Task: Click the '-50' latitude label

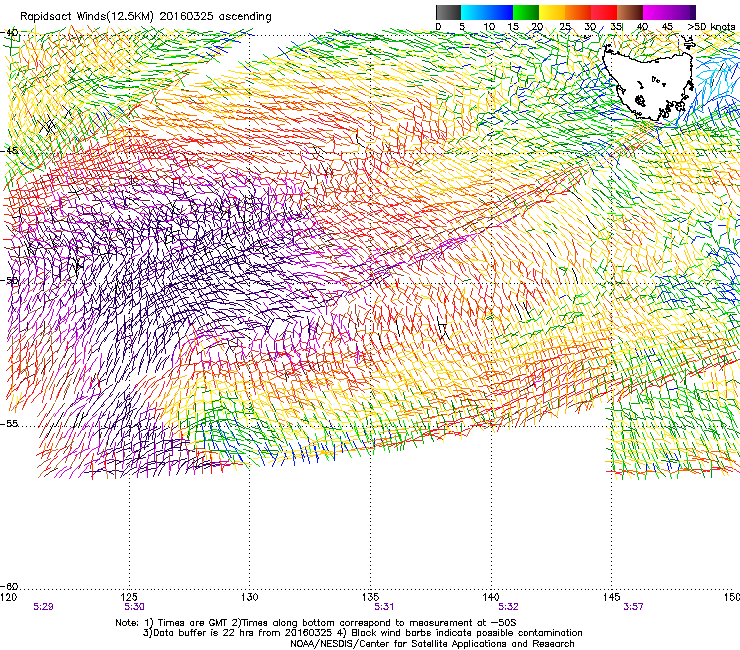Action: click(x=9, y=280)
